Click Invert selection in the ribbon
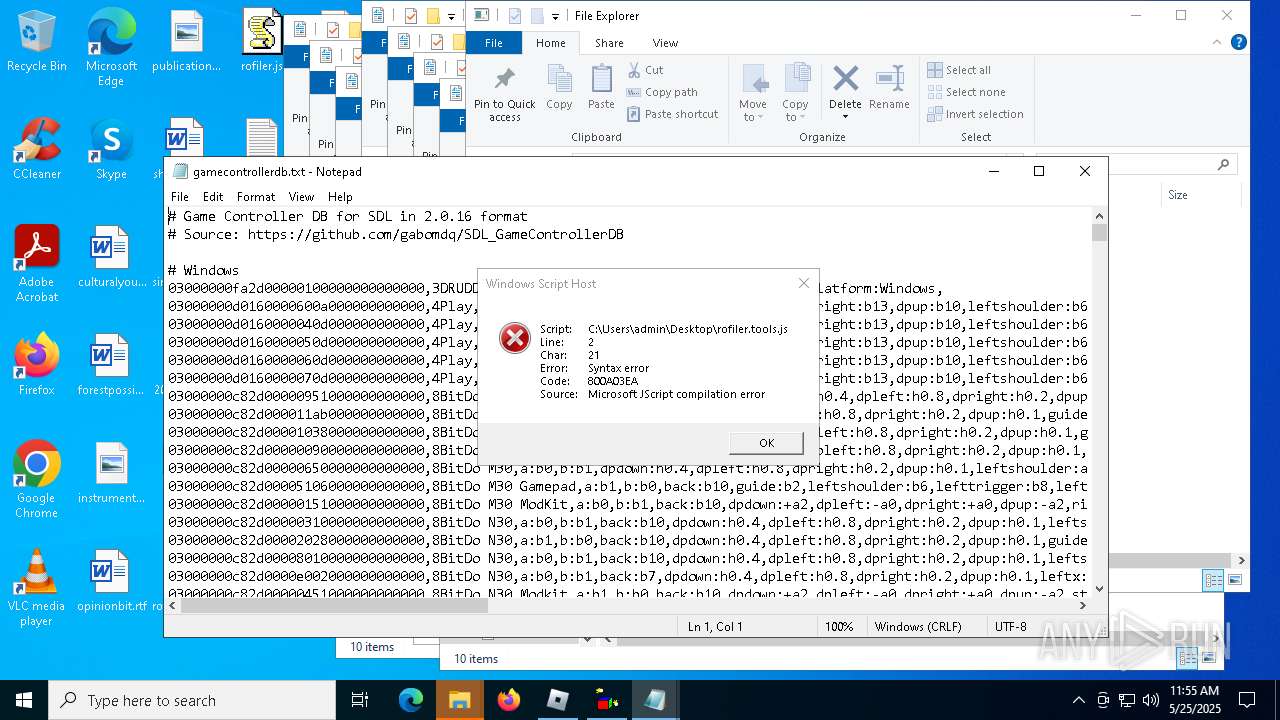The width and height of the screenshot is (1280, 720). 976,114
